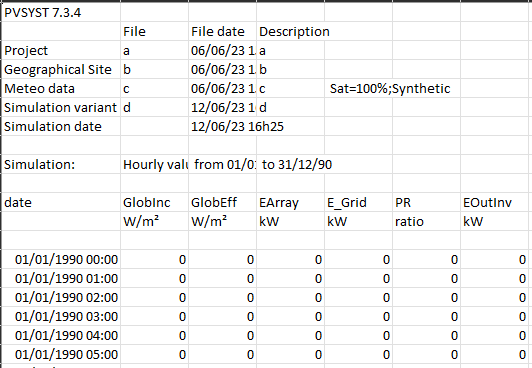Viewport: 532px width, 368px height.
Task: Click the Meteo data label cell
Action: point(61,89)
